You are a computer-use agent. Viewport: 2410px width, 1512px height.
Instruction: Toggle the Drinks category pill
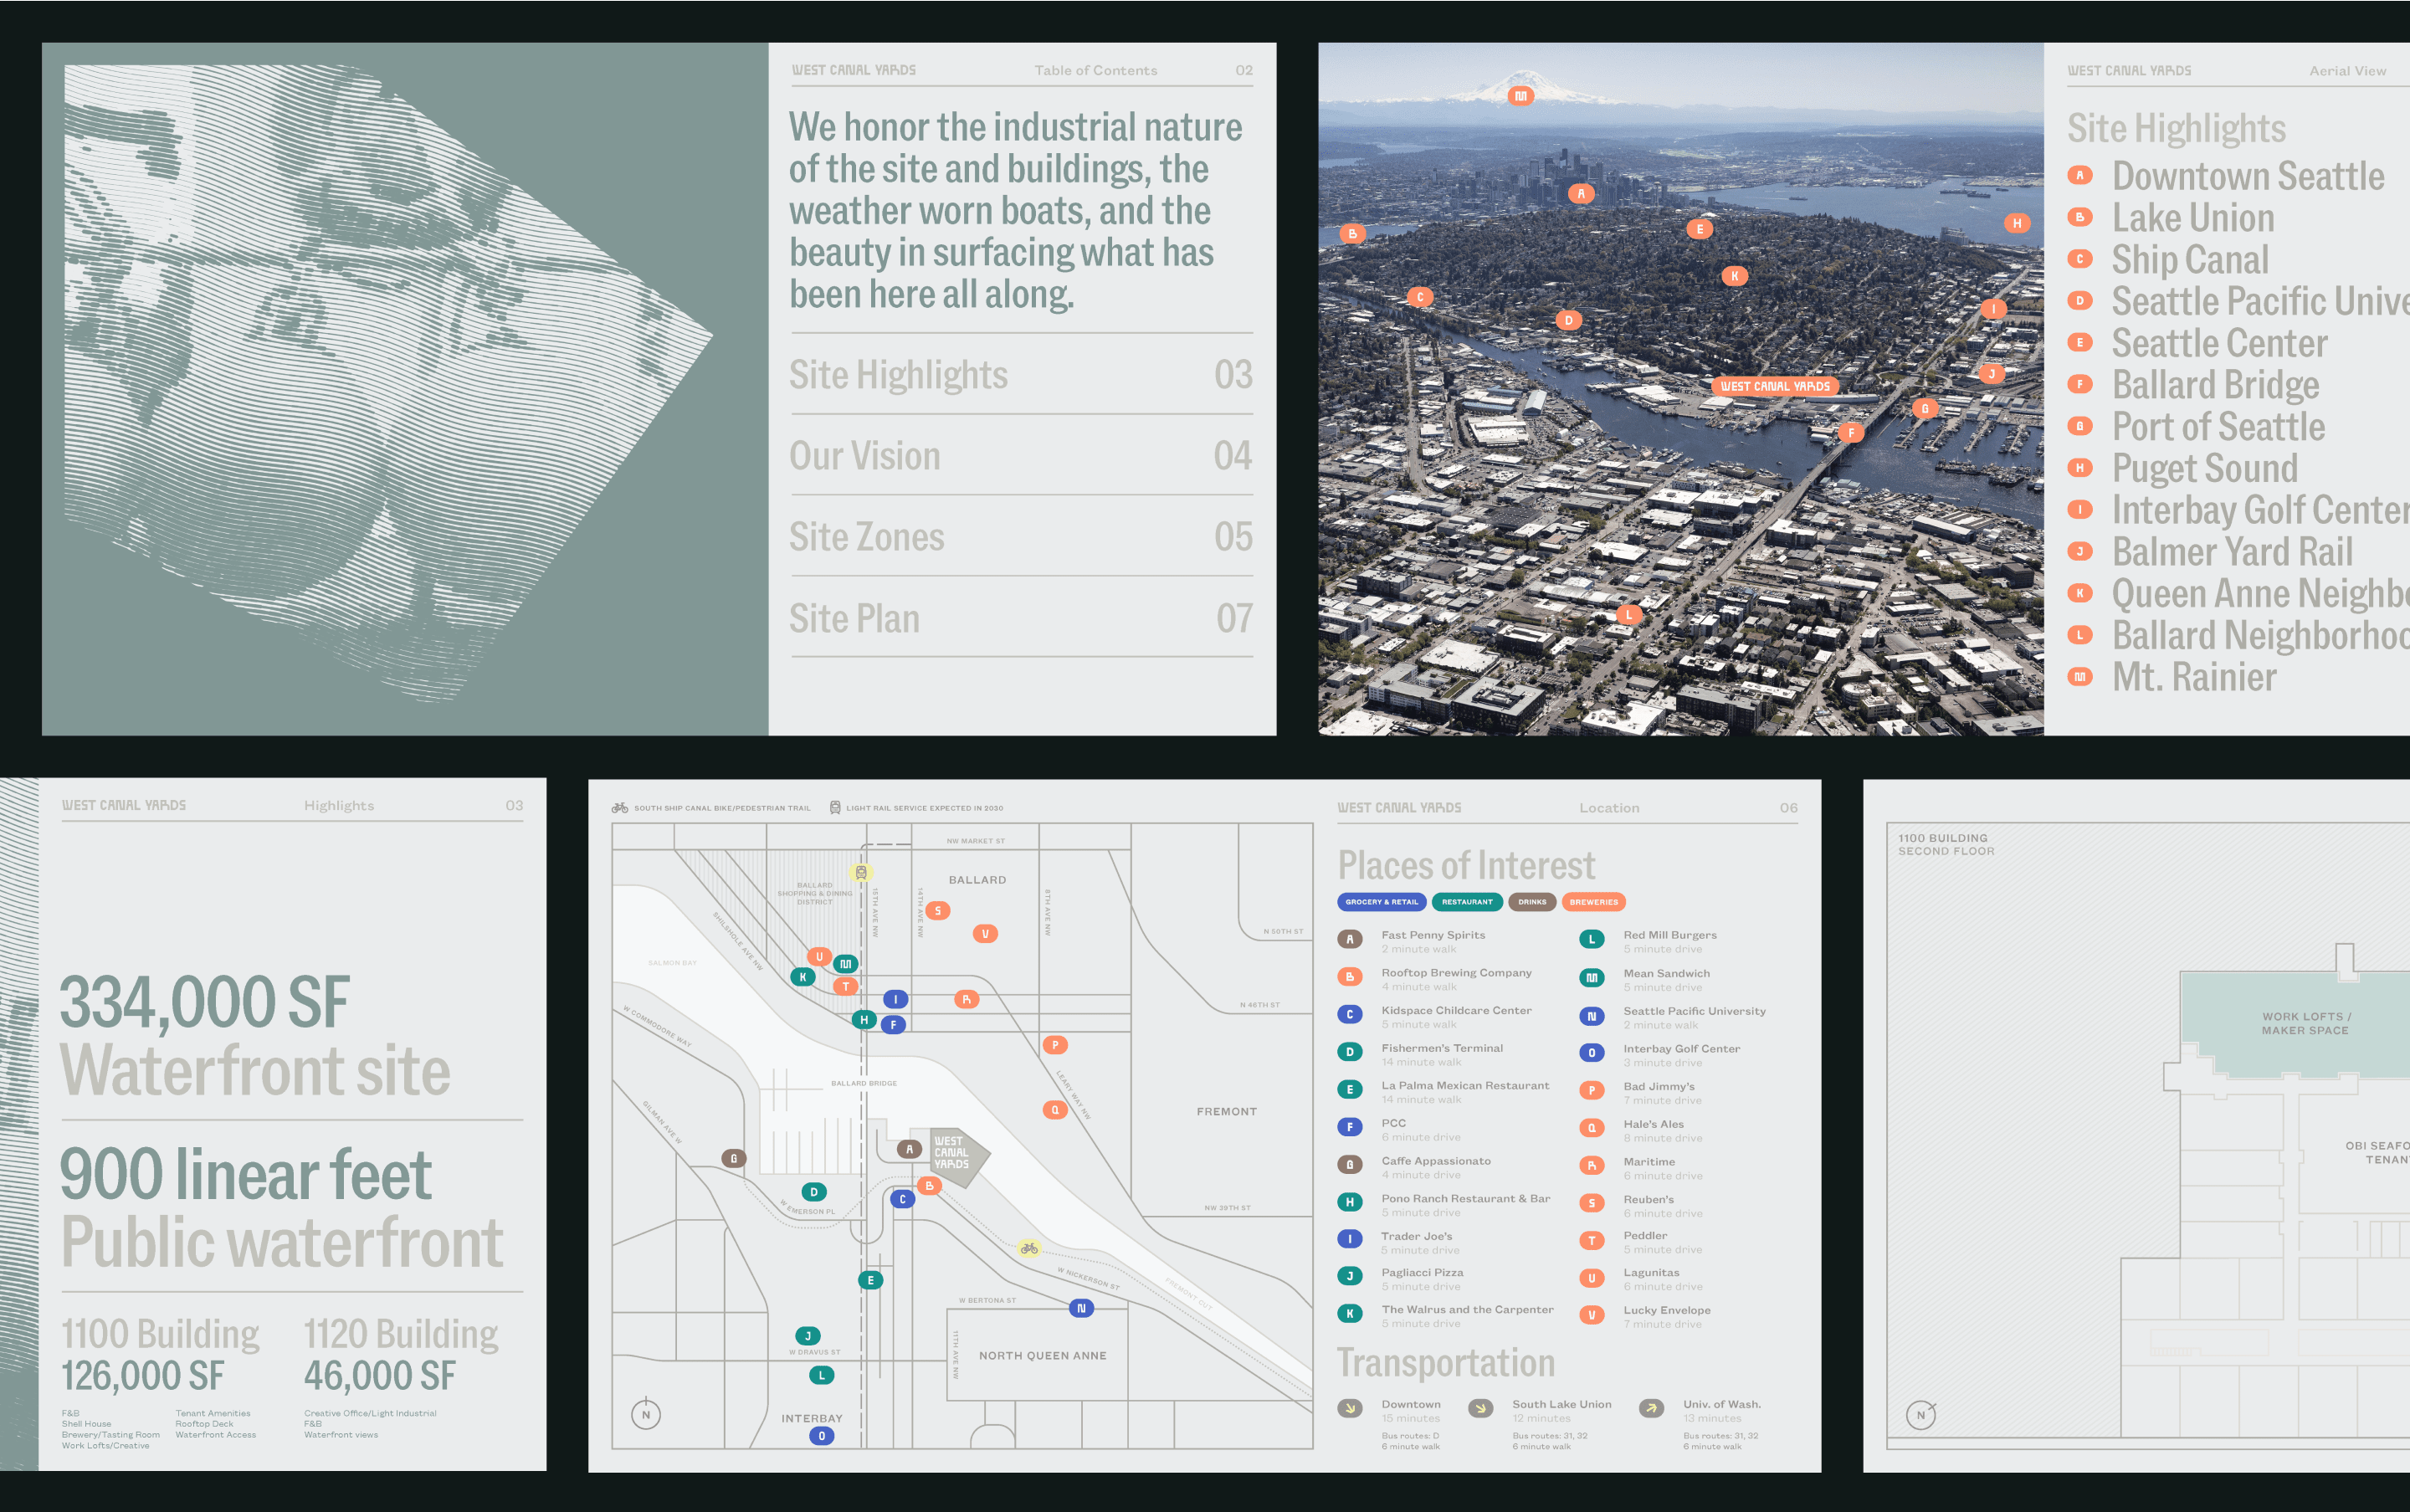(1531, 902)
